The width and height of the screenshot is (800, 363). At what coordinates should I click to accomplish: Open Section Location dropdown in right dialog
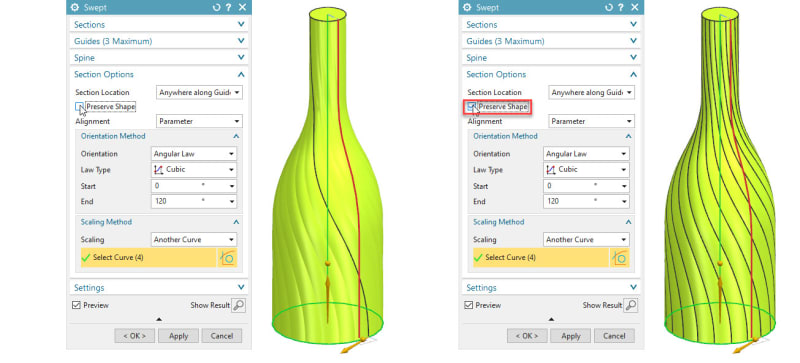(592, 92)
